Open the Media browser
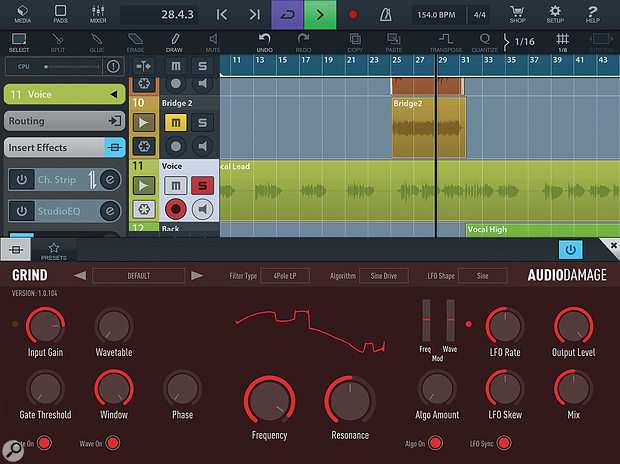620x464 pixels. pyautogui.click(x=22, y=14)
